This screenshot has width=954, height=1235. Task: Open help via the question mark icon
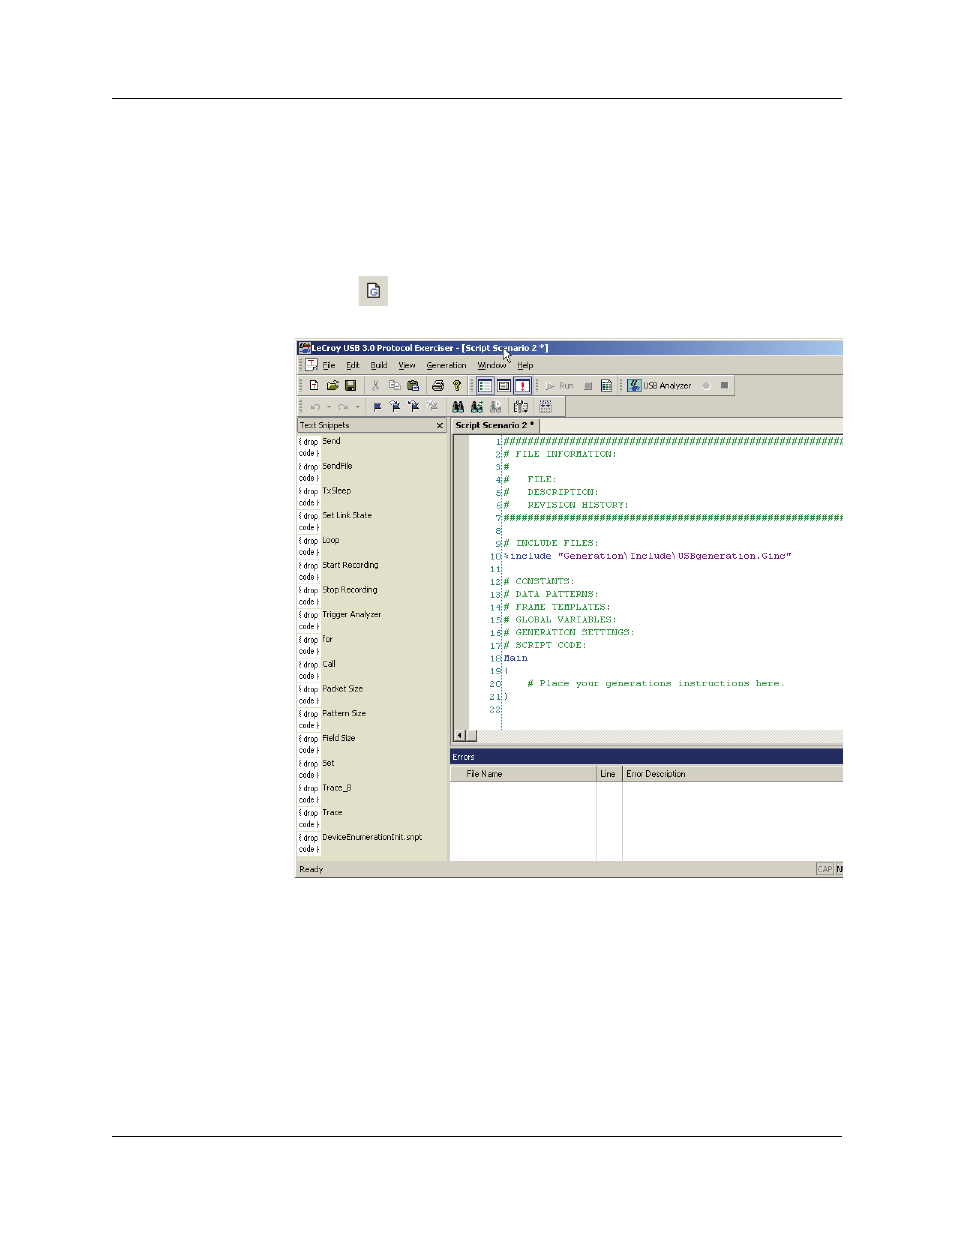point(457,386)
